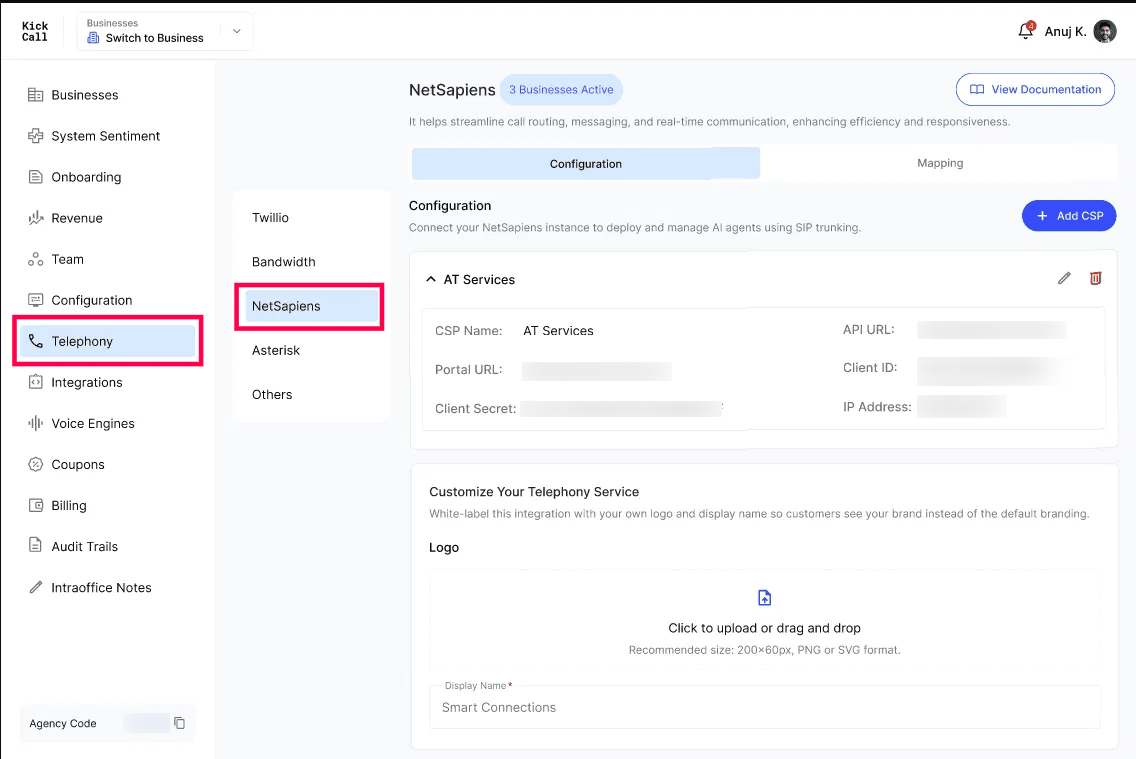Go to the Onboarding section
The width and height of the screenshot is (1136, 759).
coord(86,177)
